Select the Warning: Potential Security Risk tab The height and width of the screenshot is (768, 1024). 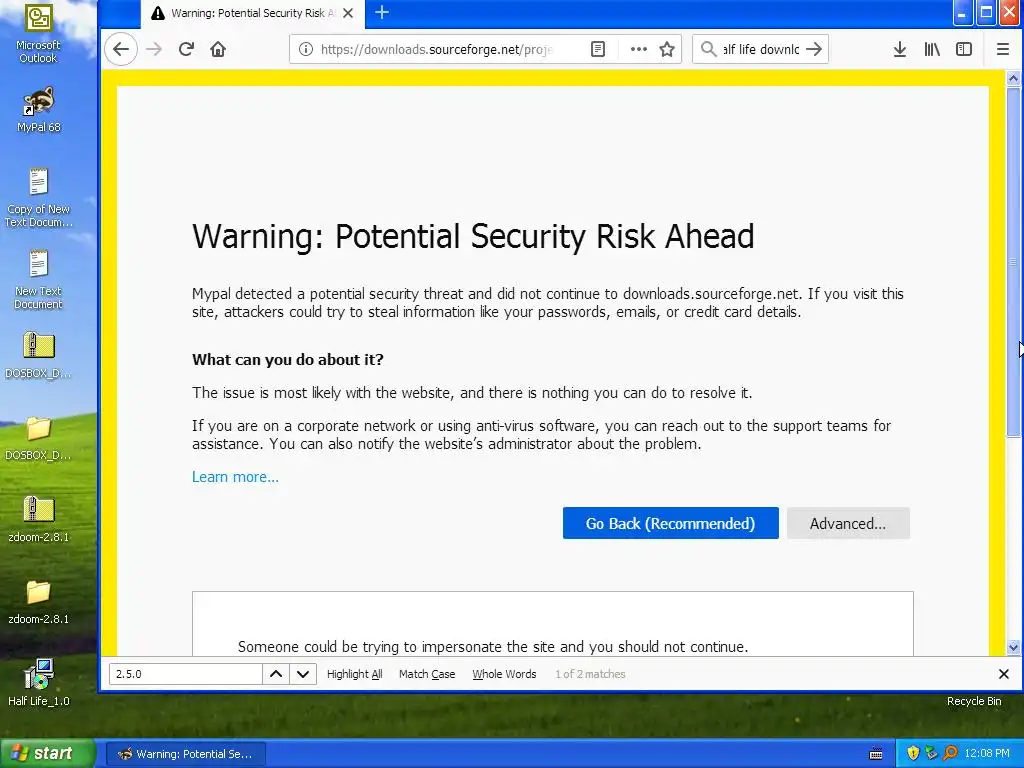tap(252, 13)
